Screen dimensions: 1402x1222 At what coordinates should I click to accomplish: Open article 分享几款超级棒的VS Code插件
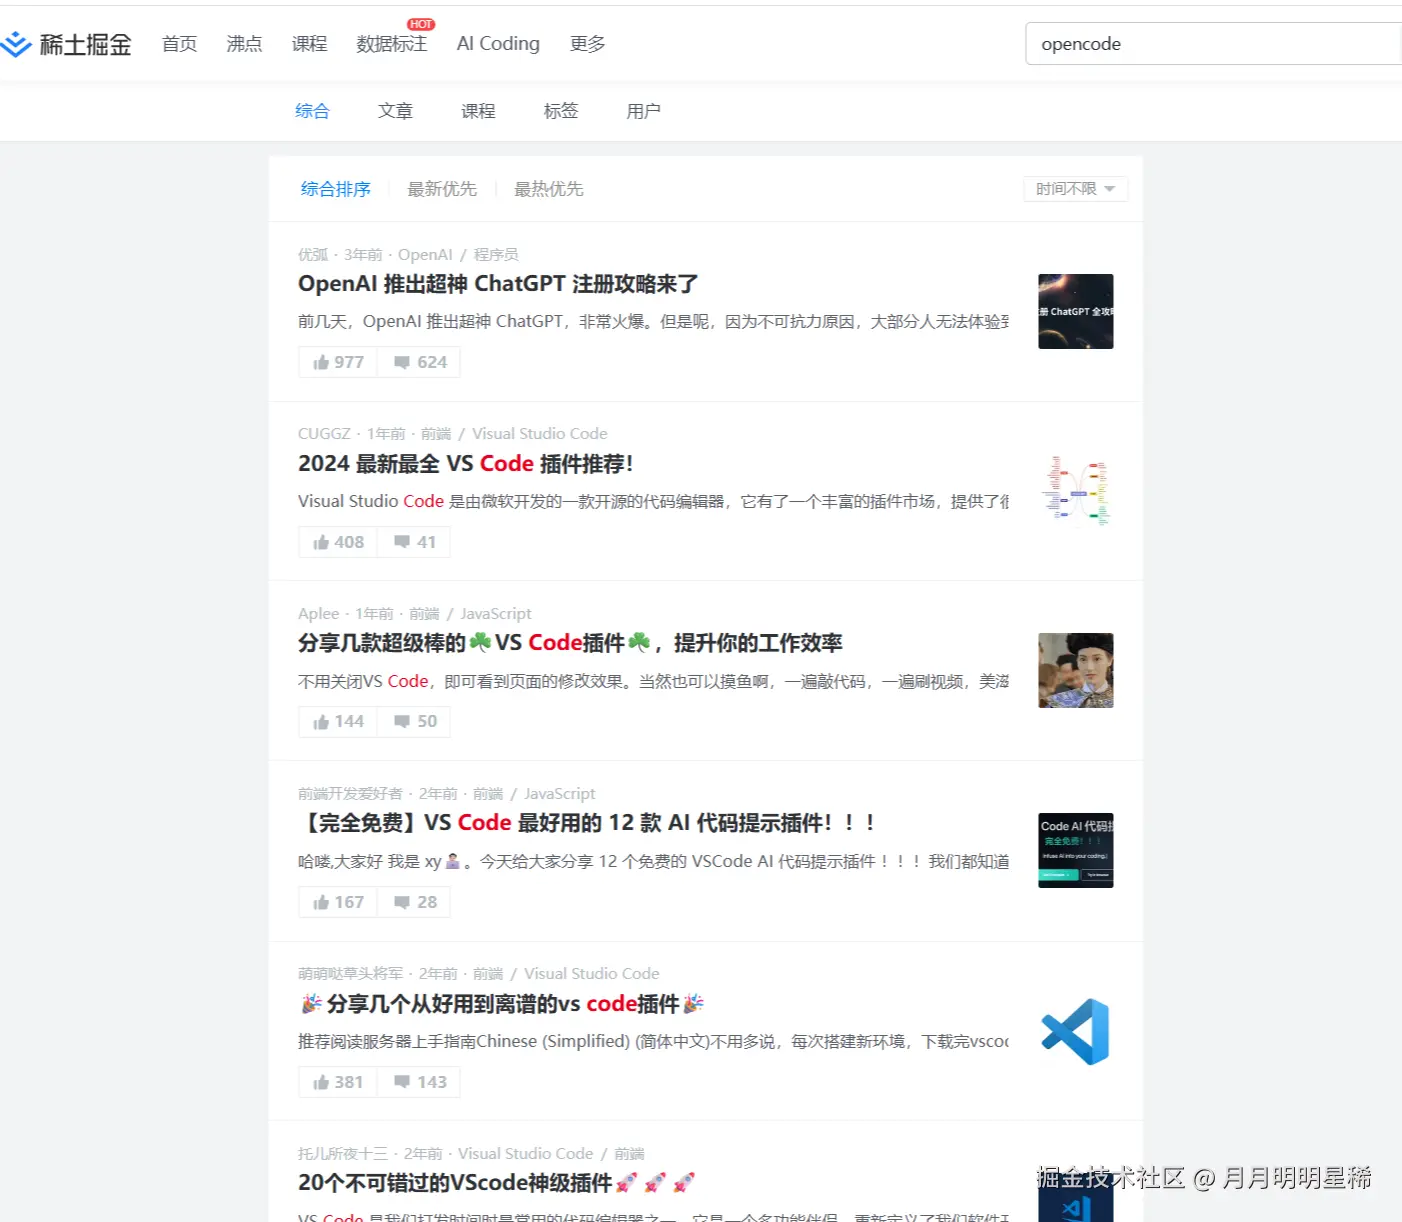tap(570, 643)
